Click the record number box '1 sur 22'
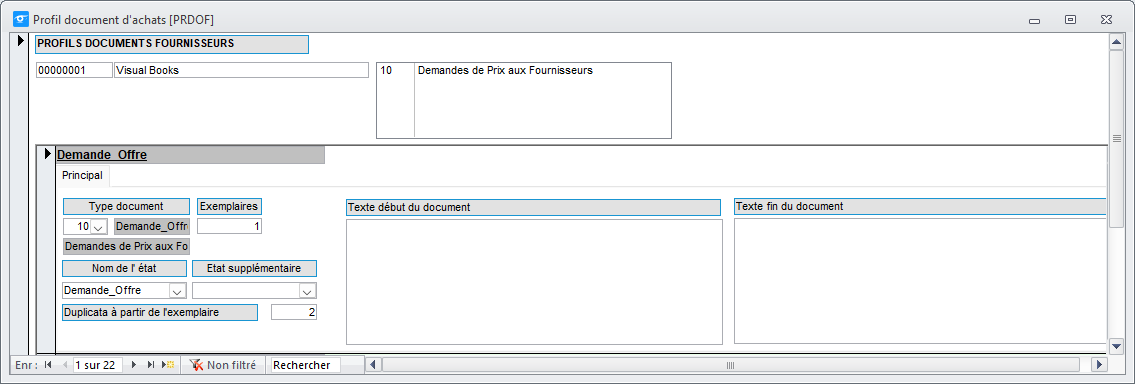Image resolution: width=1135 pixels, height=384 pixels. [x=97, y=365]
